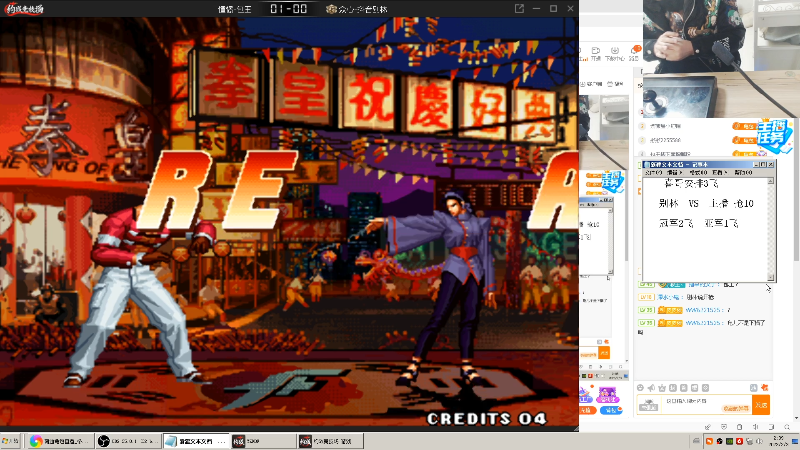Image resolution: width=800 pixels, height=450 pixels.
Task: Open the emoji smiley picker in chat
Action: tap(640, 388)
